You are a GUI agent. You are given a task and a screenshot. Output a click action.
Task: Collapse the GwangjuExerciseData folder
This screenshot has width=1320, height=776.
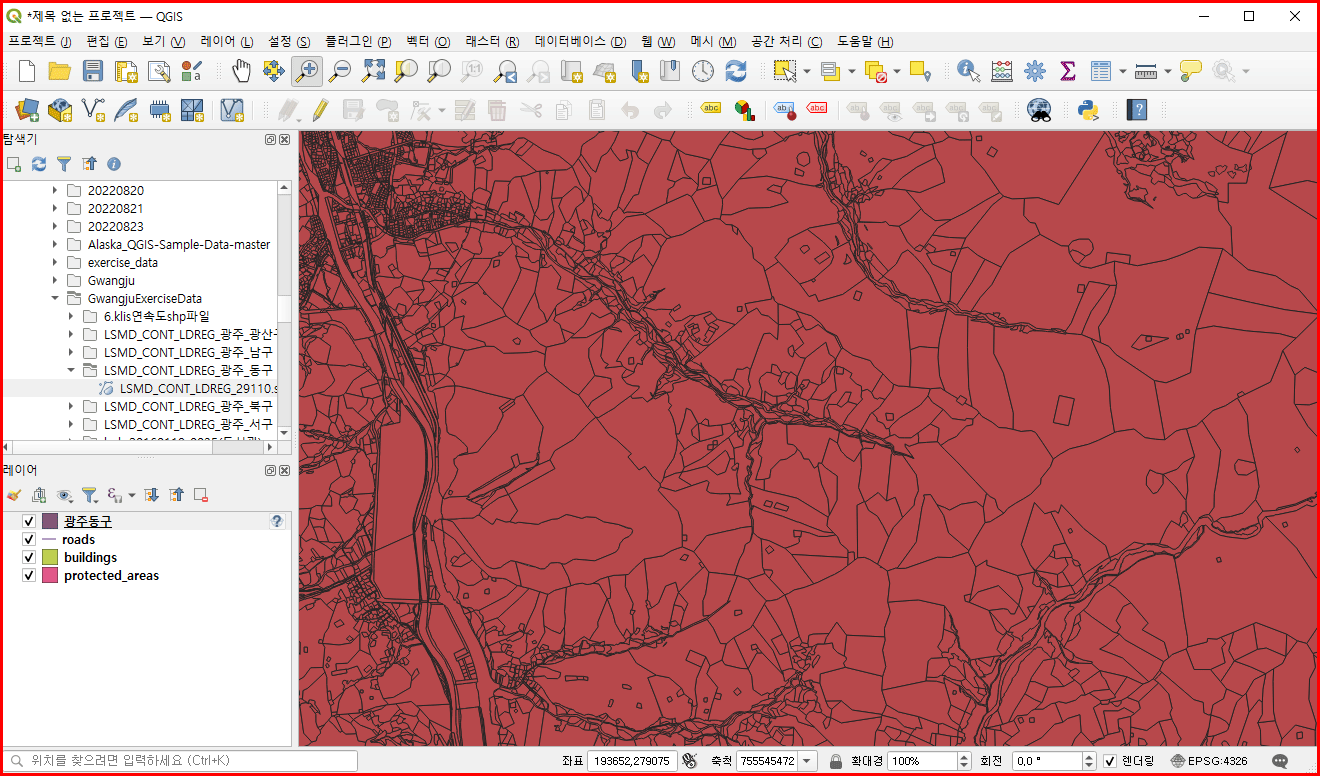point(55,298)
